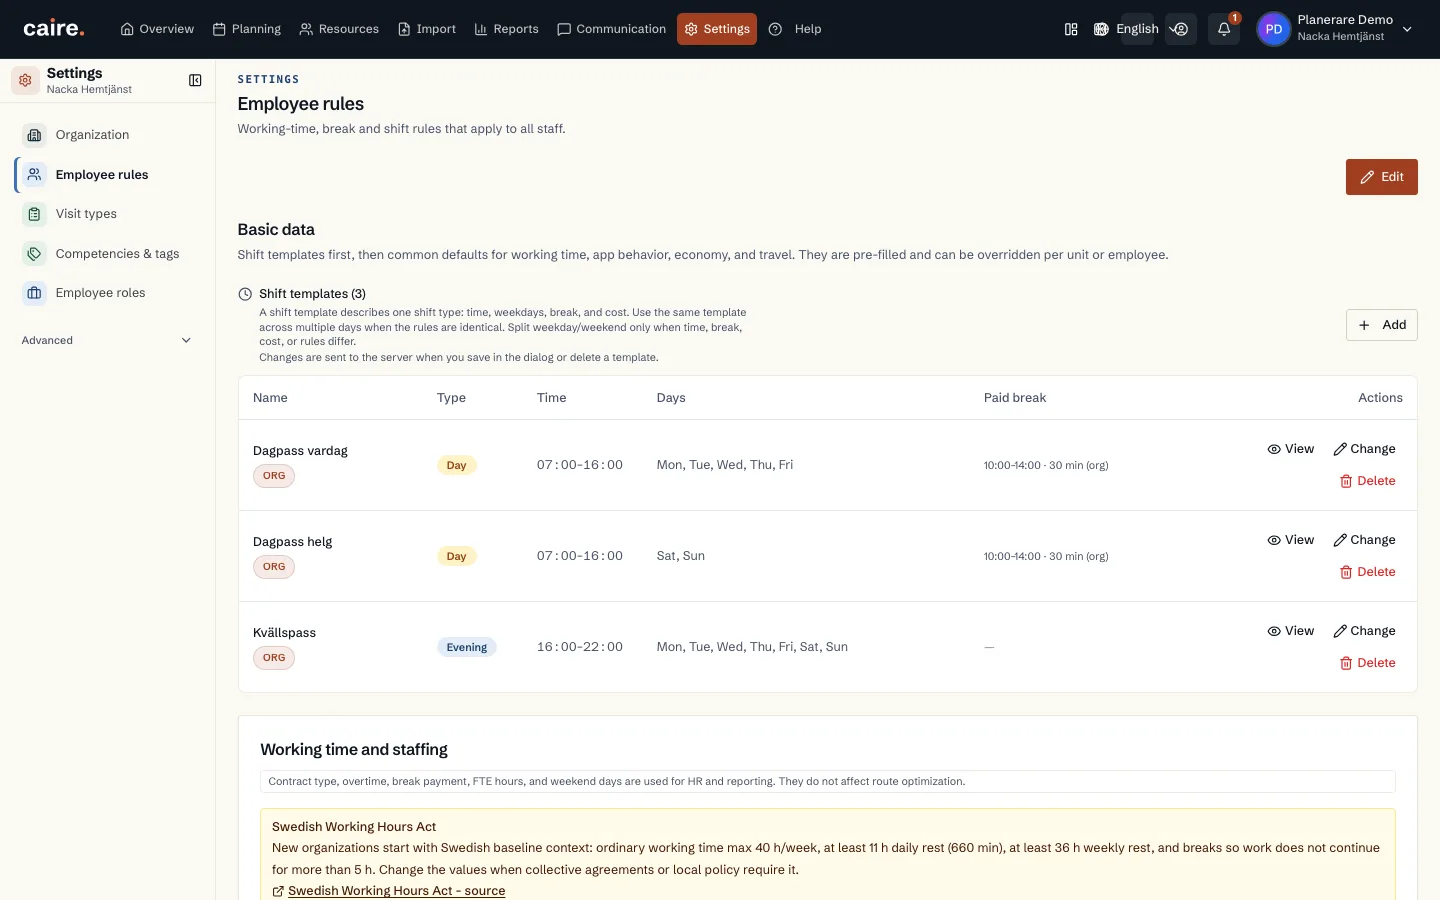Image resolution: width=1440 pixels, height=900 pixels.
Task: Delete the Kvällspass template
Action: (x=1367, y=663)
